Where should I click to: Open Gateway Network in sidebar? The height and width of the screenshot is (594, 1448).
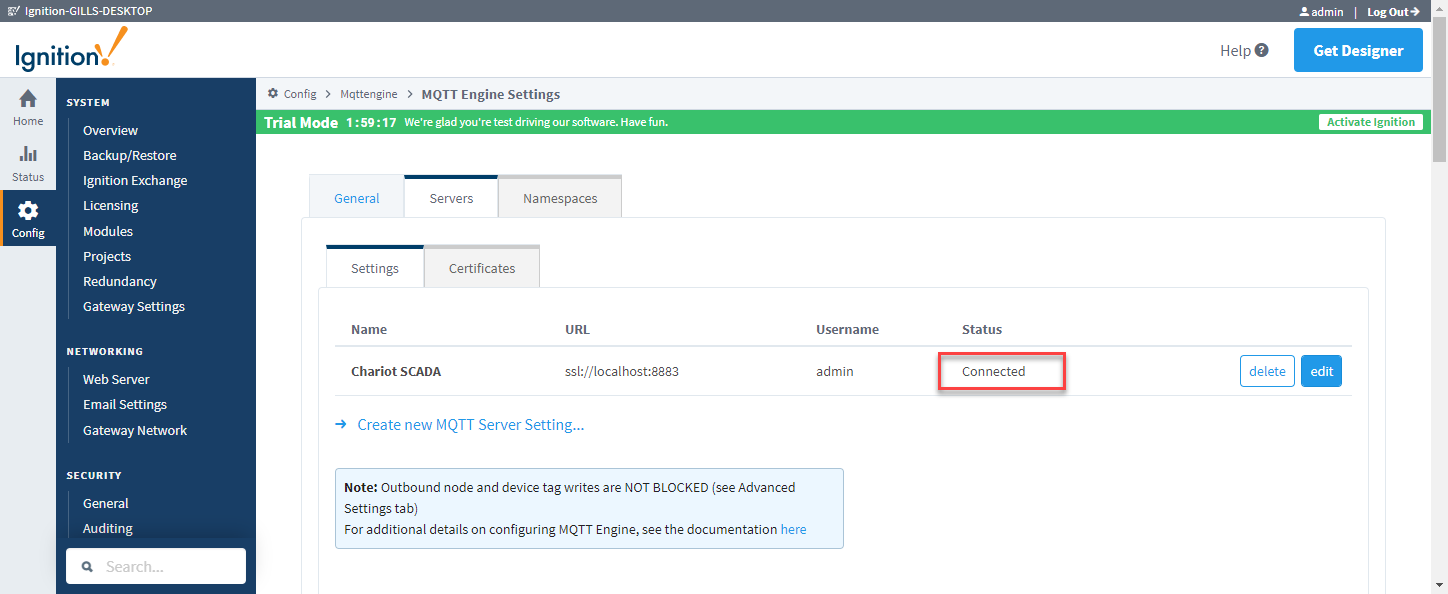click(135, 430)
